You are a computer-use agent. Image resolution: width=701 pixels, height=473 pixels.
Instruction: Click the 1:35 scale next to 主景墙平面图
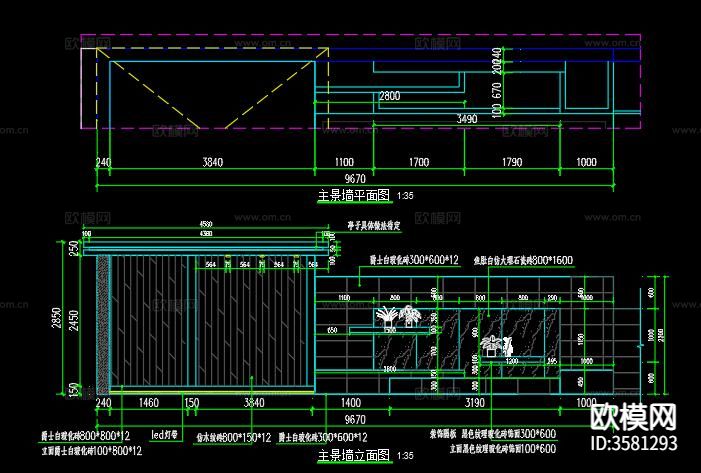(x=405, y=195)
